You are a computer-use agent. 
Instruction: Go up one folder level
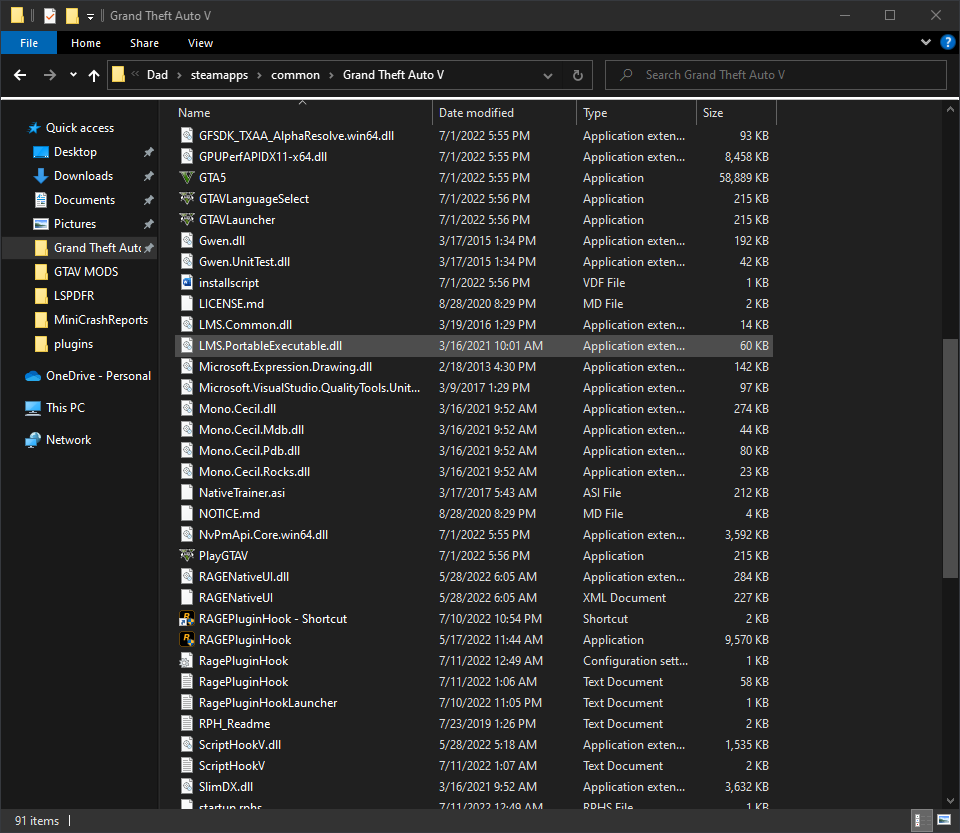pos(94,75)
